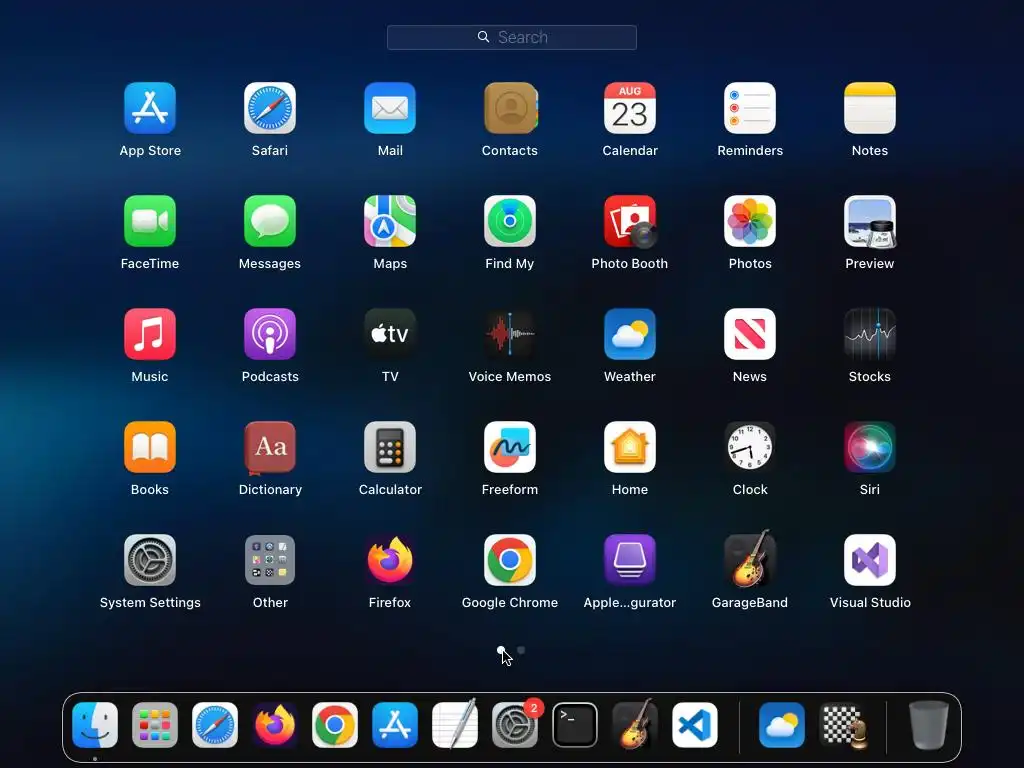Image resolution: width=1024 pixels, height=768 pixels.
Task: Open Weather from the Launchpad grid
Action: [x=630, y=334]
